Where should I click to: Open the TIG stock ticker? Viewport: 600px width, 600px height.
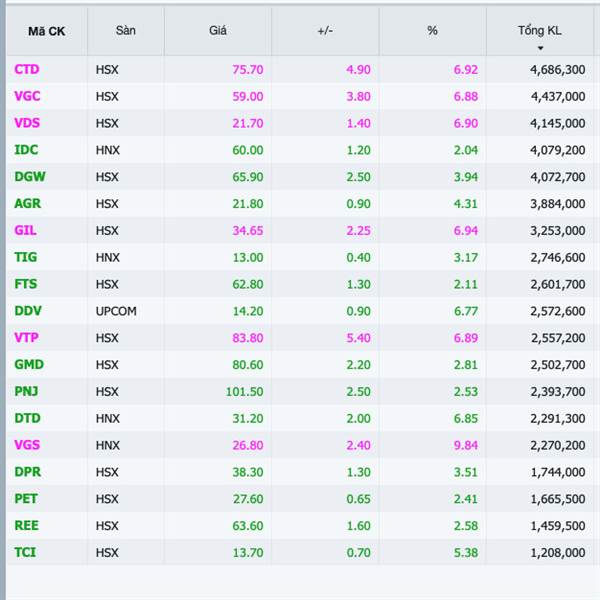click(x=26, y=257)
